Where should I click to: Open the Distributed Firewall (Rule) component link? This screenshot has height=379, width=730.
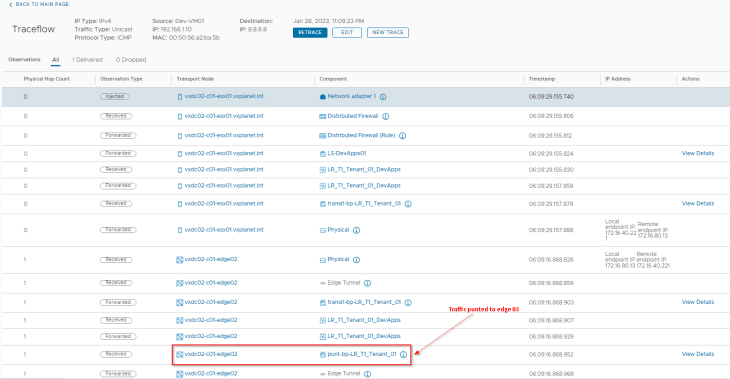coord(361,135)
